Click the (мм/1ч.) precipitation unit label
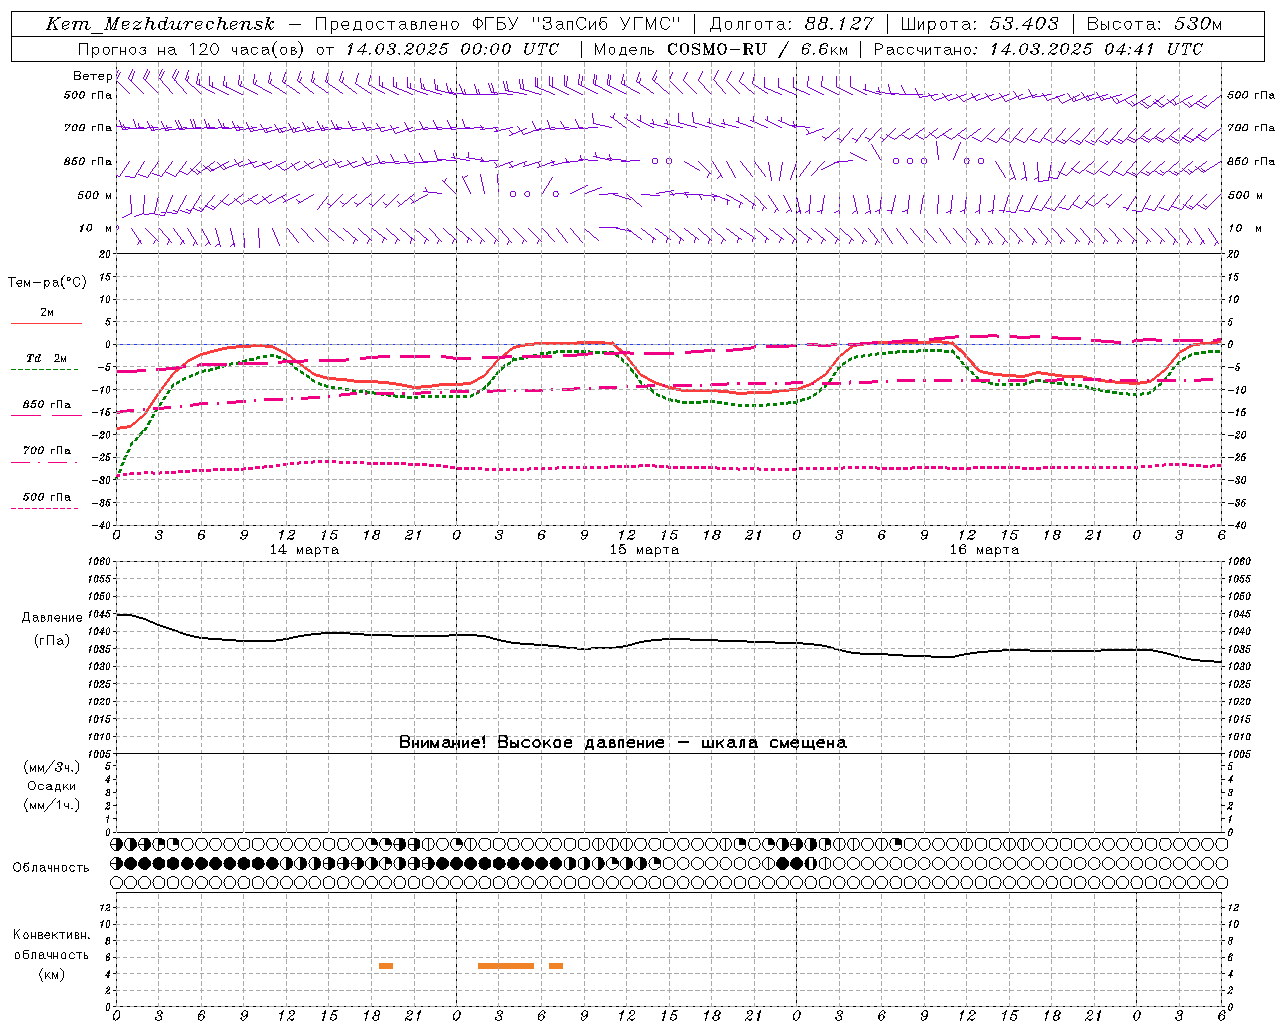 coord(52,805)
